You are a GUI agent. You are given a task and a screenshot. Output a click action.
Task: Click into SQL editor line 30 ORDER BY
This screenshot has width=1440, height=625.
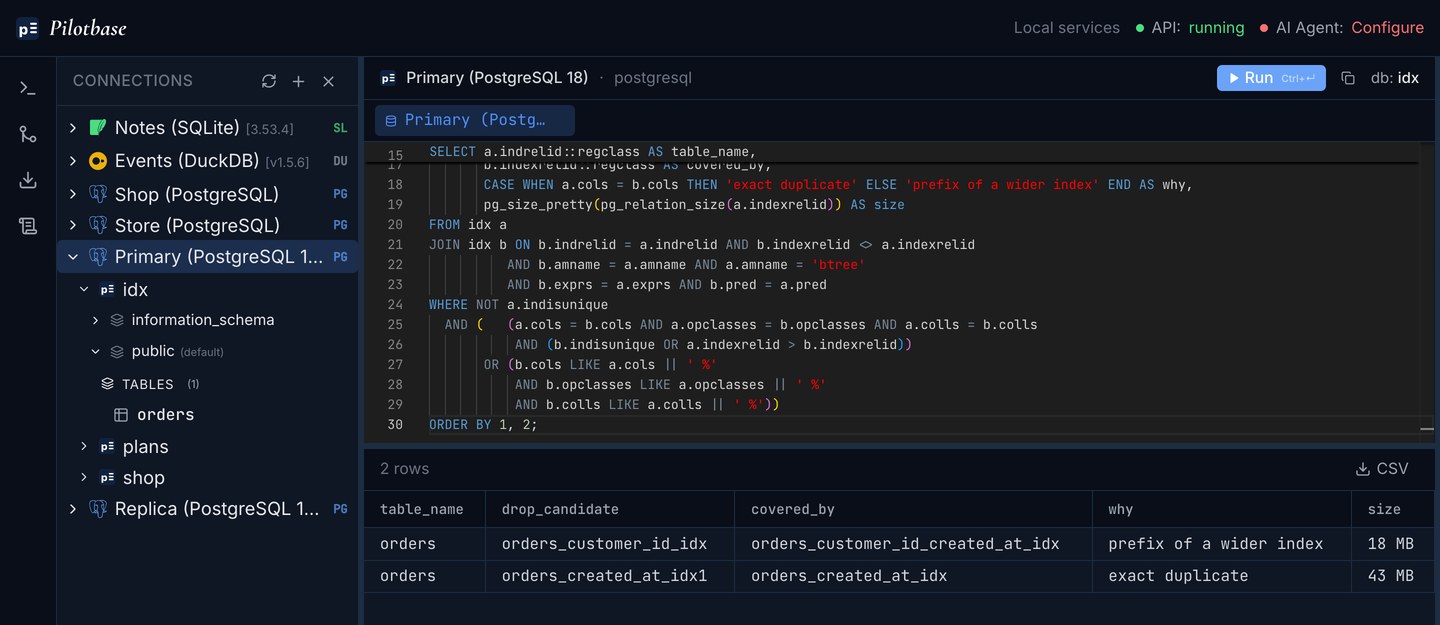483,425
